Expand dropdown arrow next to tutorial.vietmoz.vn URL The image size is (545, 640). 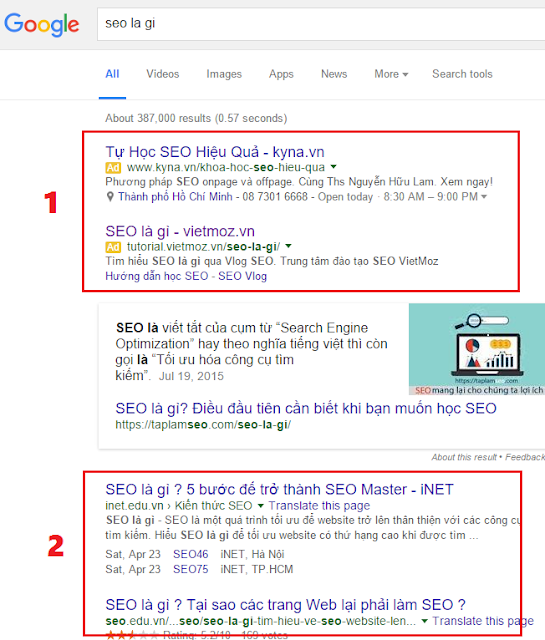(x=288, y=246)
